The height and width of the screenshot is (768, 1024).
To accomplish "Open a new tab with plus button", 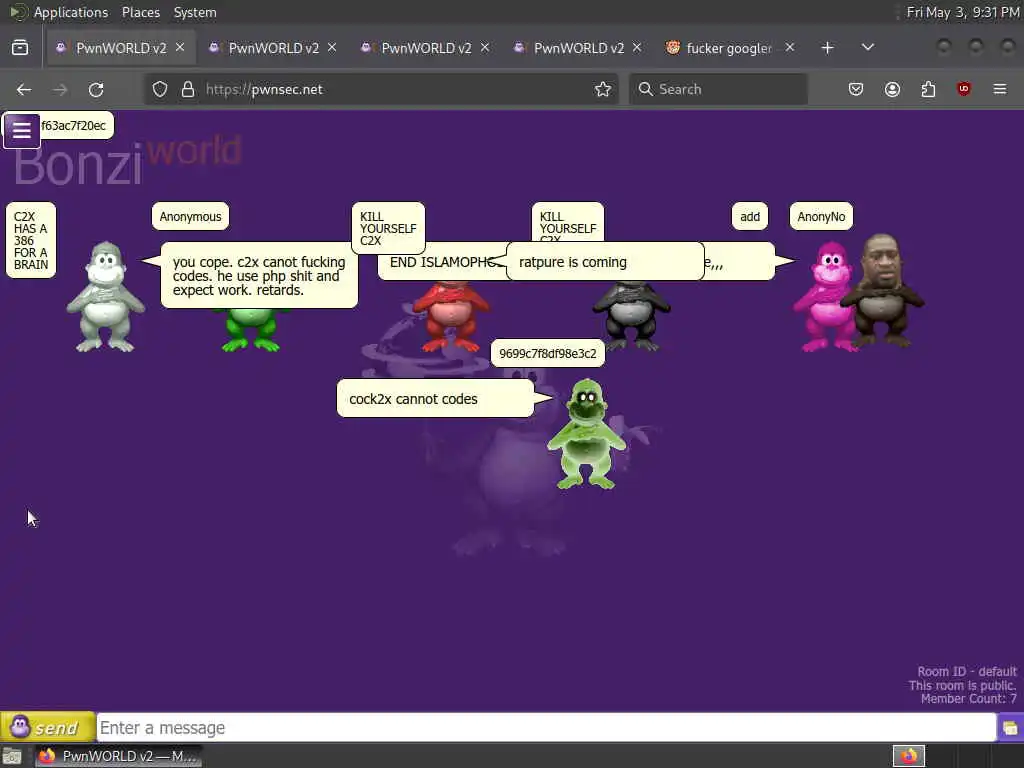I will click(827, 48).
